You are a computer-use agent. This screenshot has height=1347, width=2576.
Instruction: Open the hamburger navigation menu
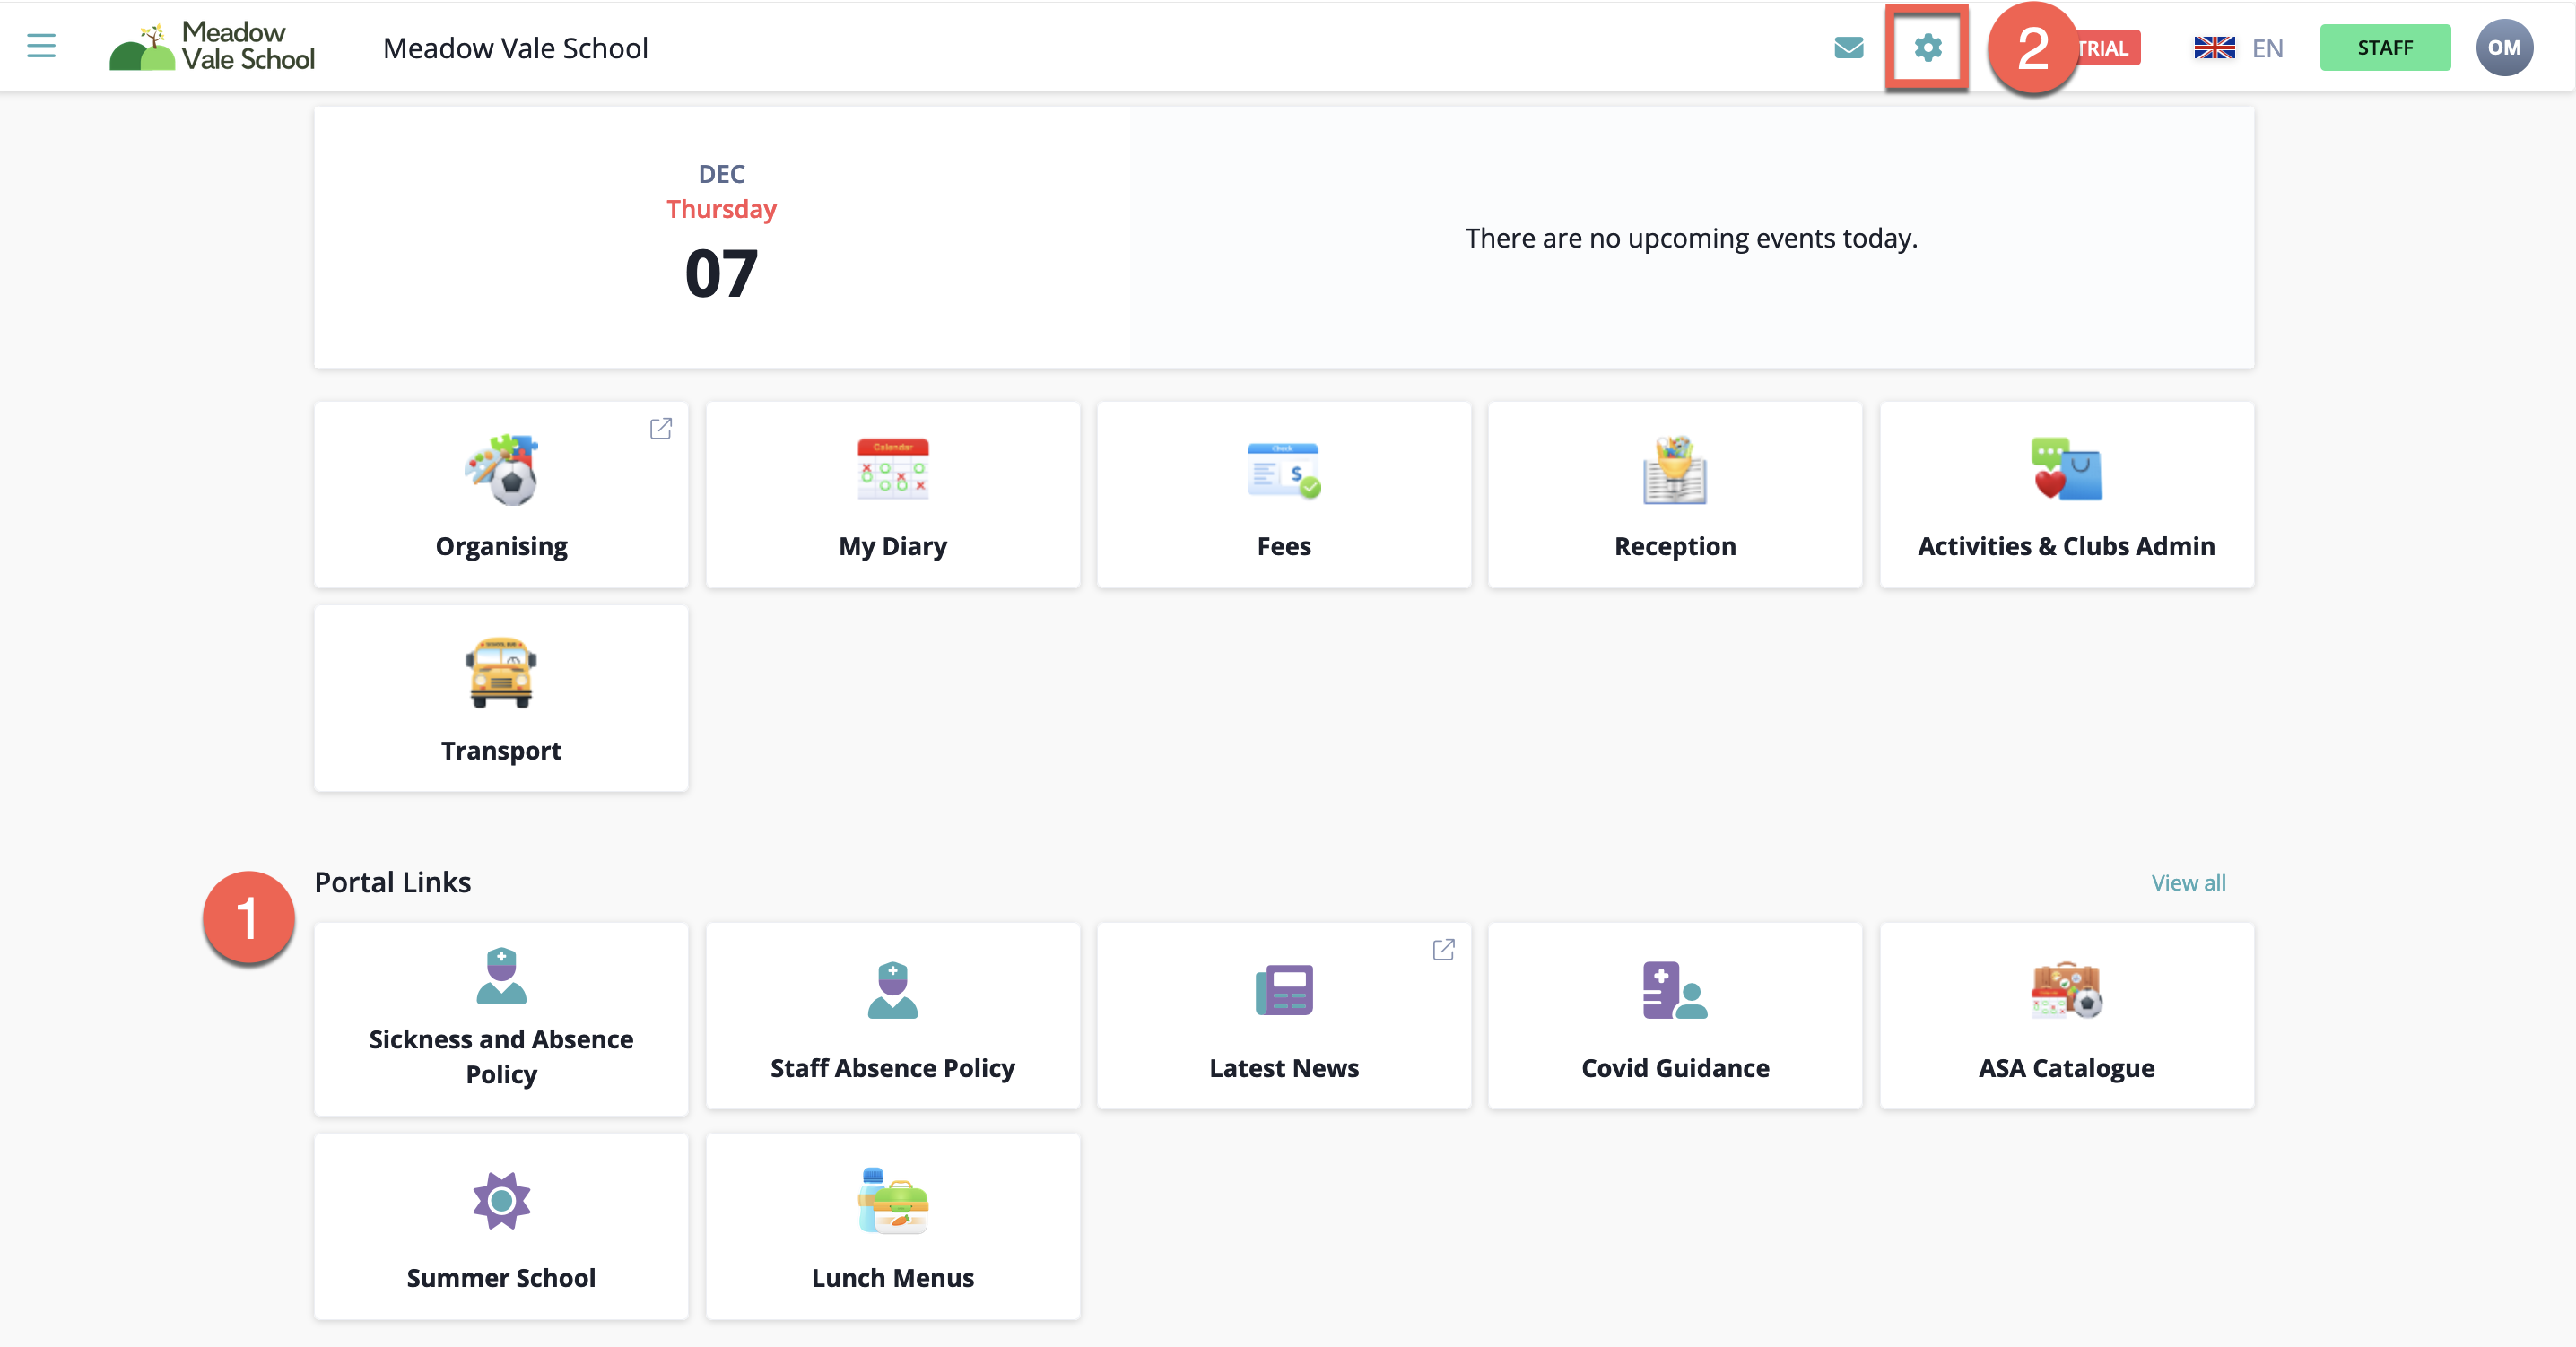41,47
